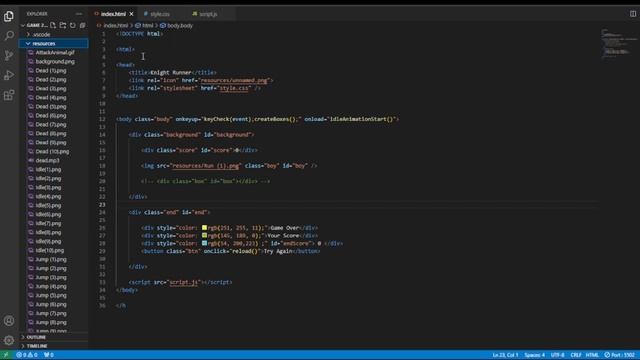Expand the .vscode folder
640x360 pixels.
point(53,35)
